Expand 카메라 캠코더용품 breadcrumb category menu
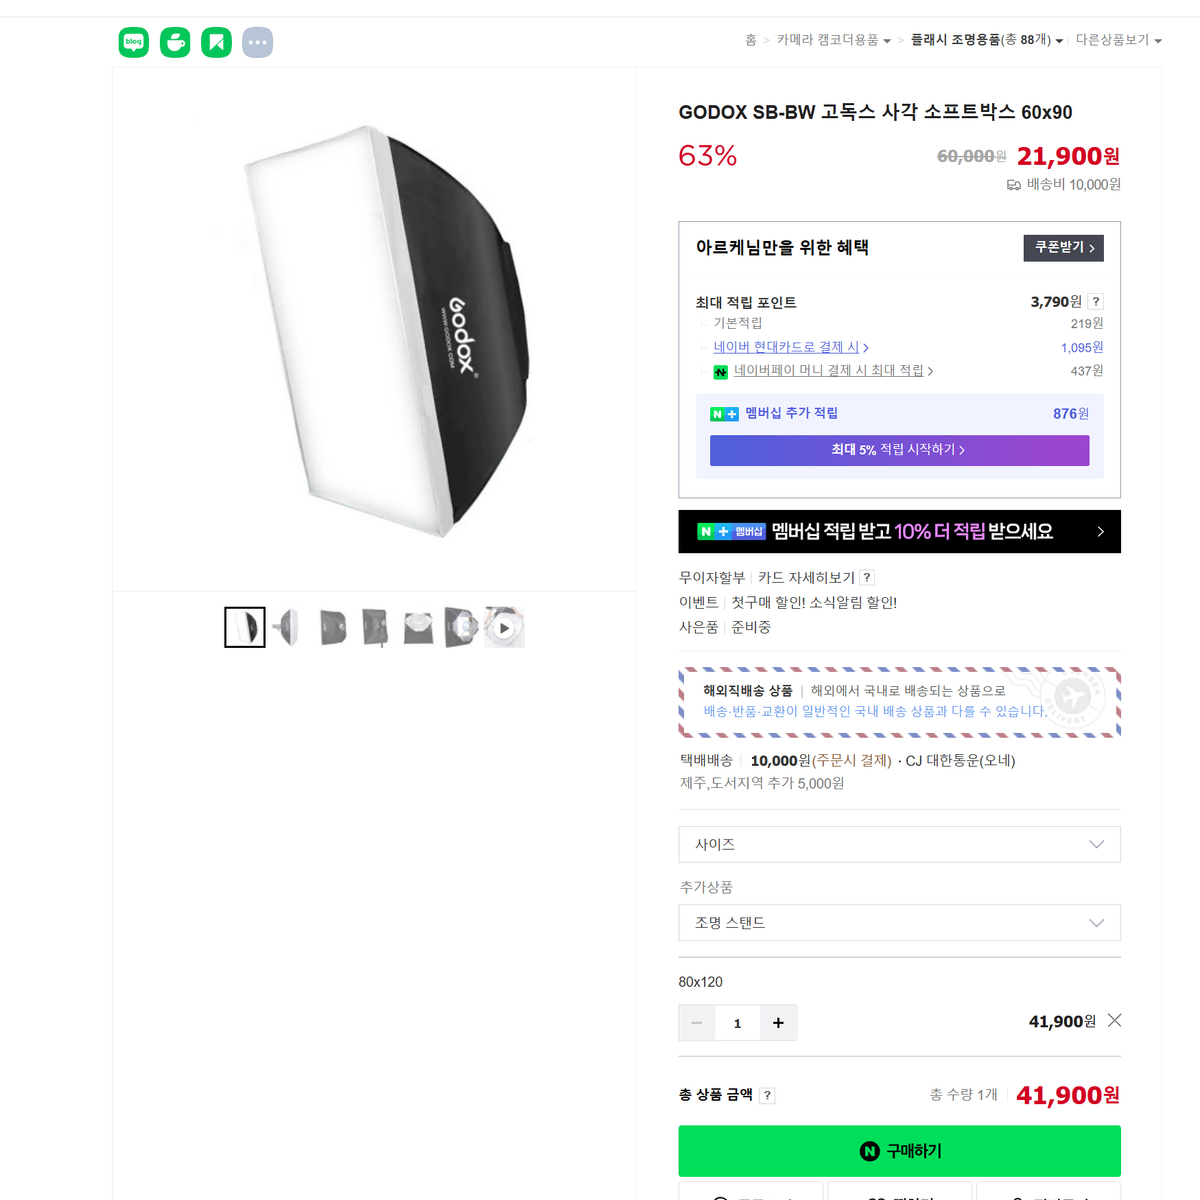Image resolution: width=1200 pixels, height=1200 pixels. 834,40
